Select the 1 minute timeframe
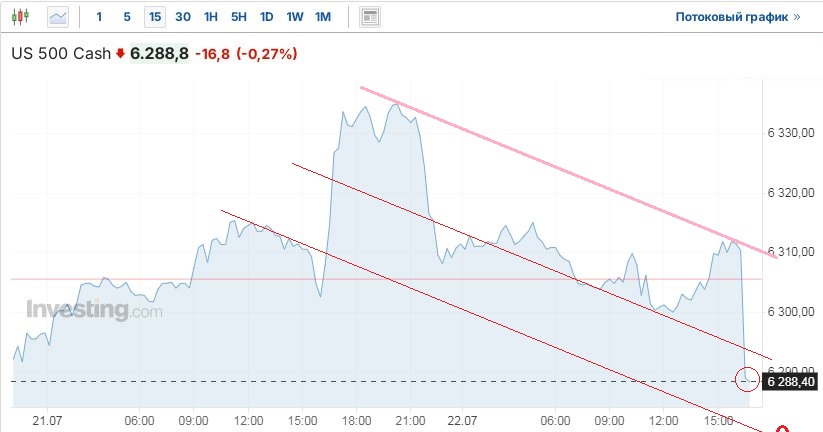The height and width of the screenshot is (432, 823). point(99,17)
